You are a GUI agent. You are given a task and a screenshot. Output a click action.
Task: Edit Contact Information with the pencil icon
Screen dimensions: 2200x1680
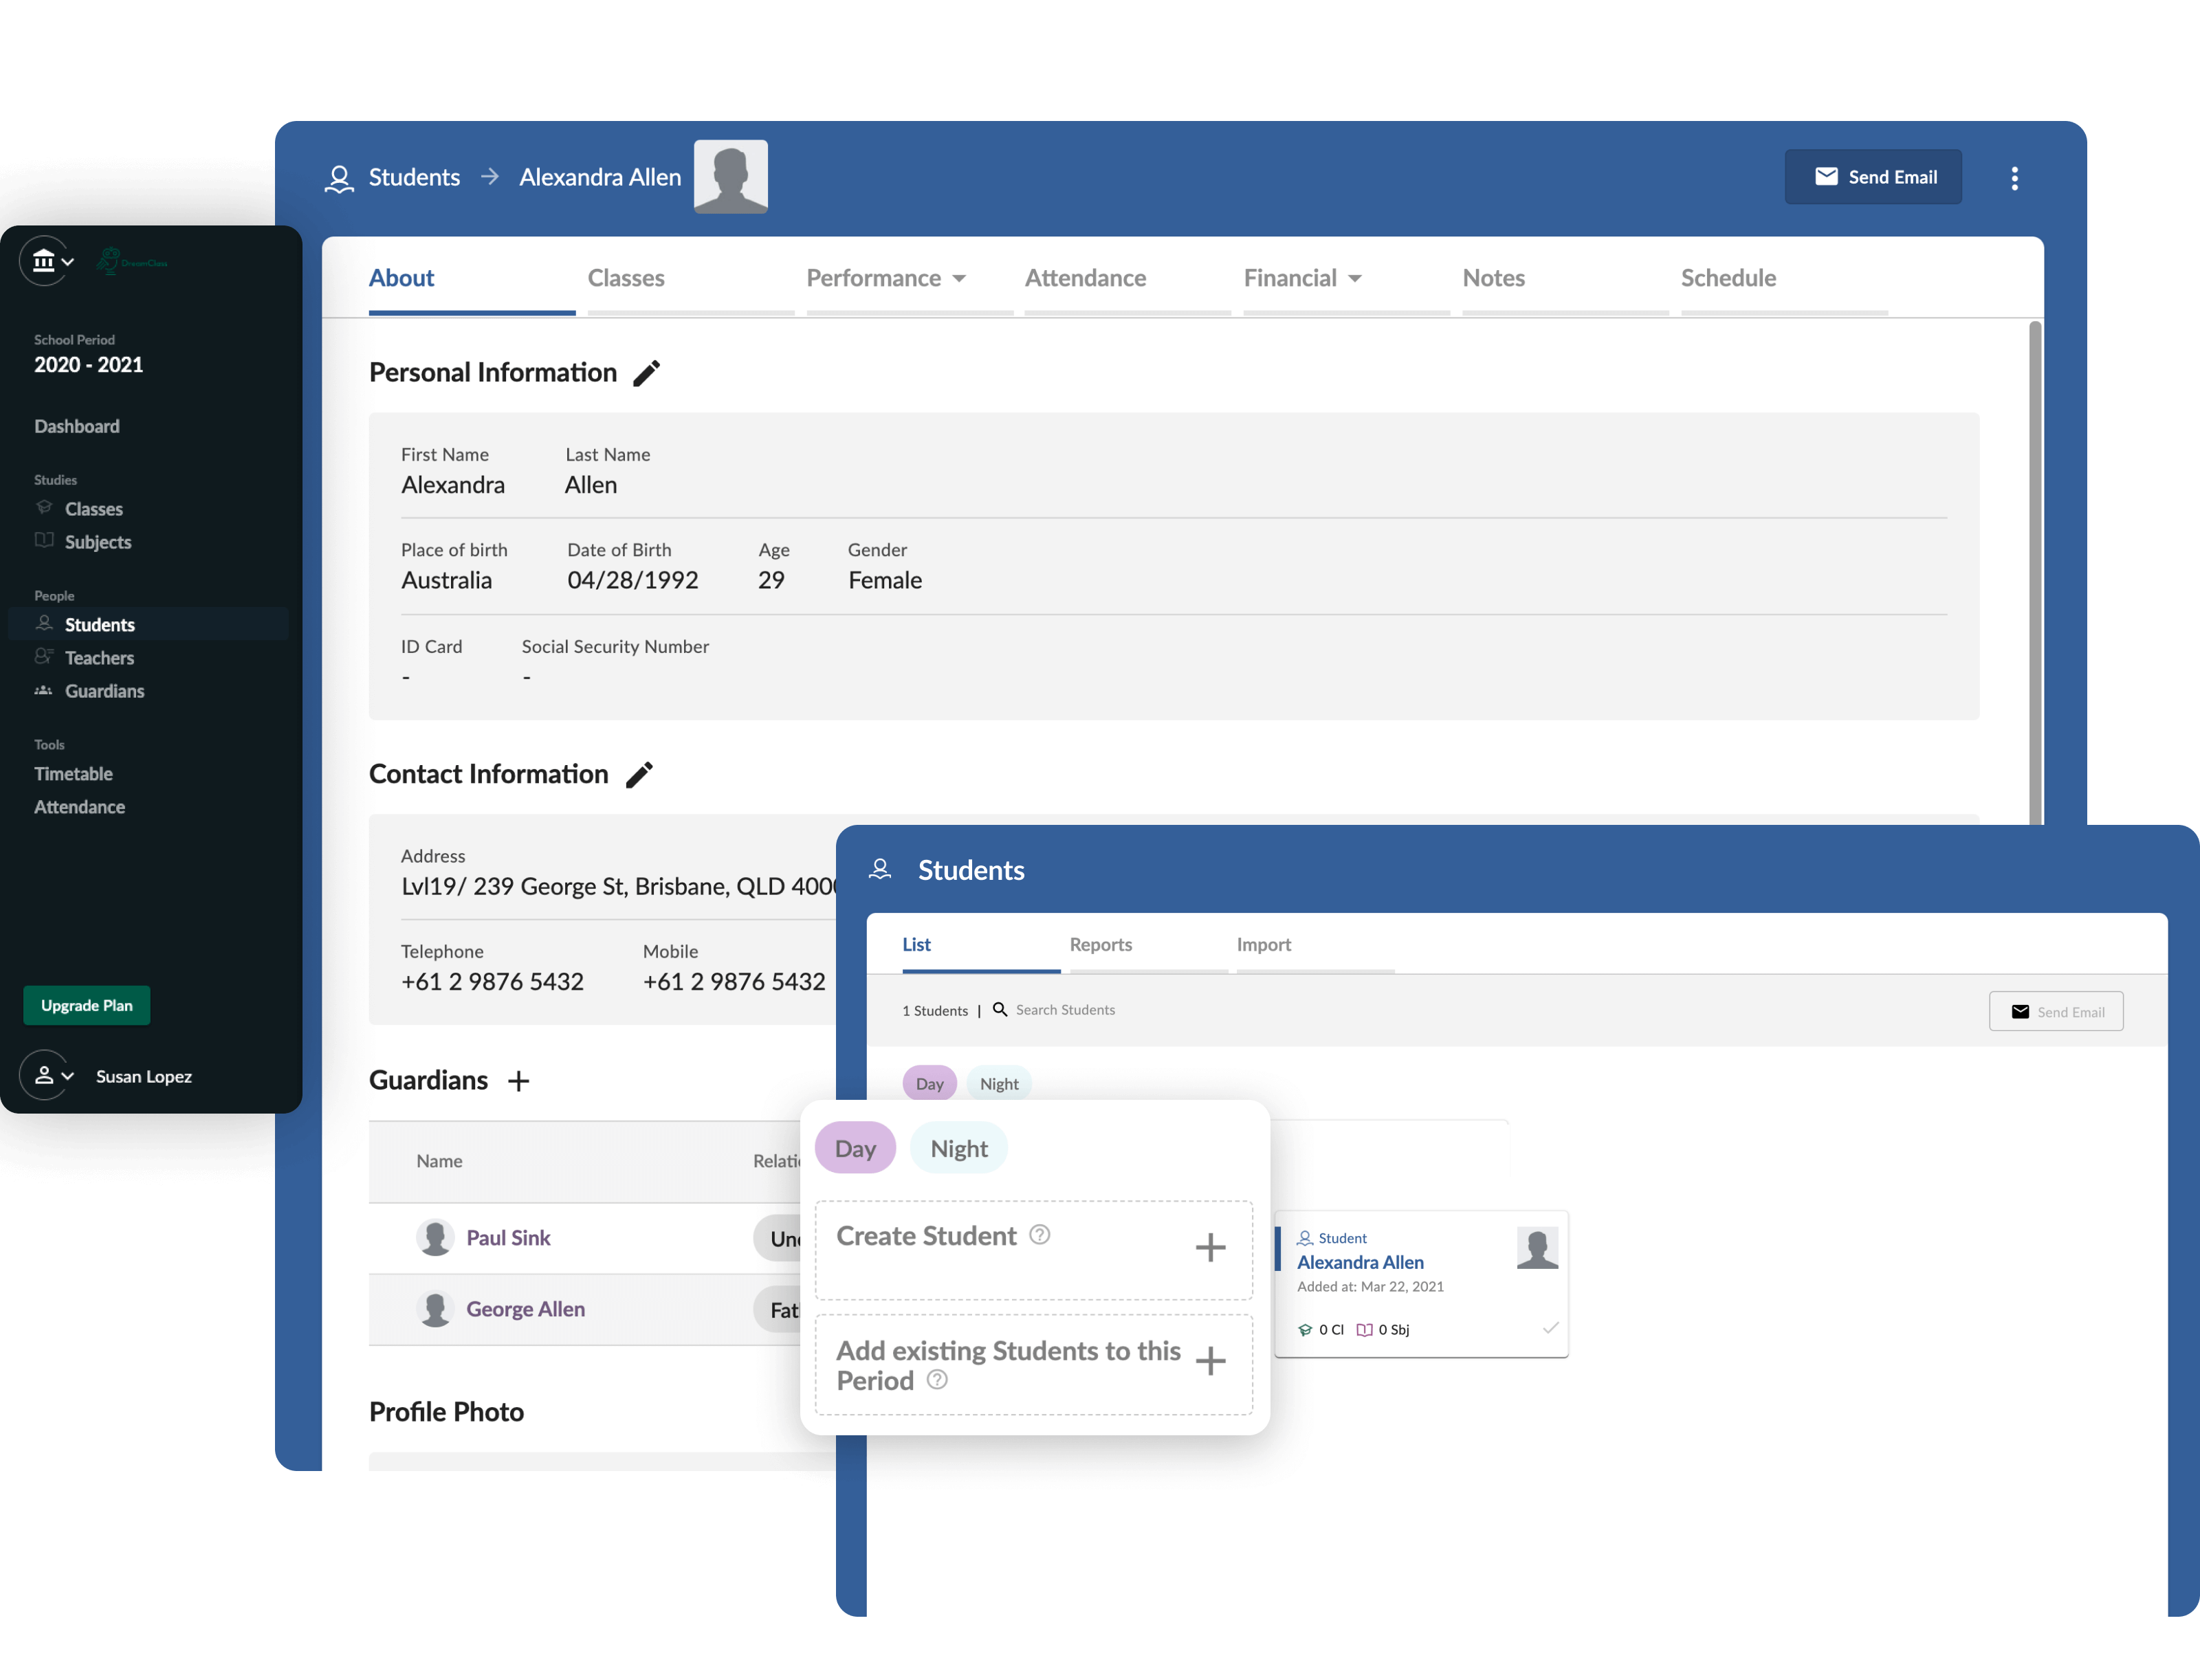(x=639, y=775)
